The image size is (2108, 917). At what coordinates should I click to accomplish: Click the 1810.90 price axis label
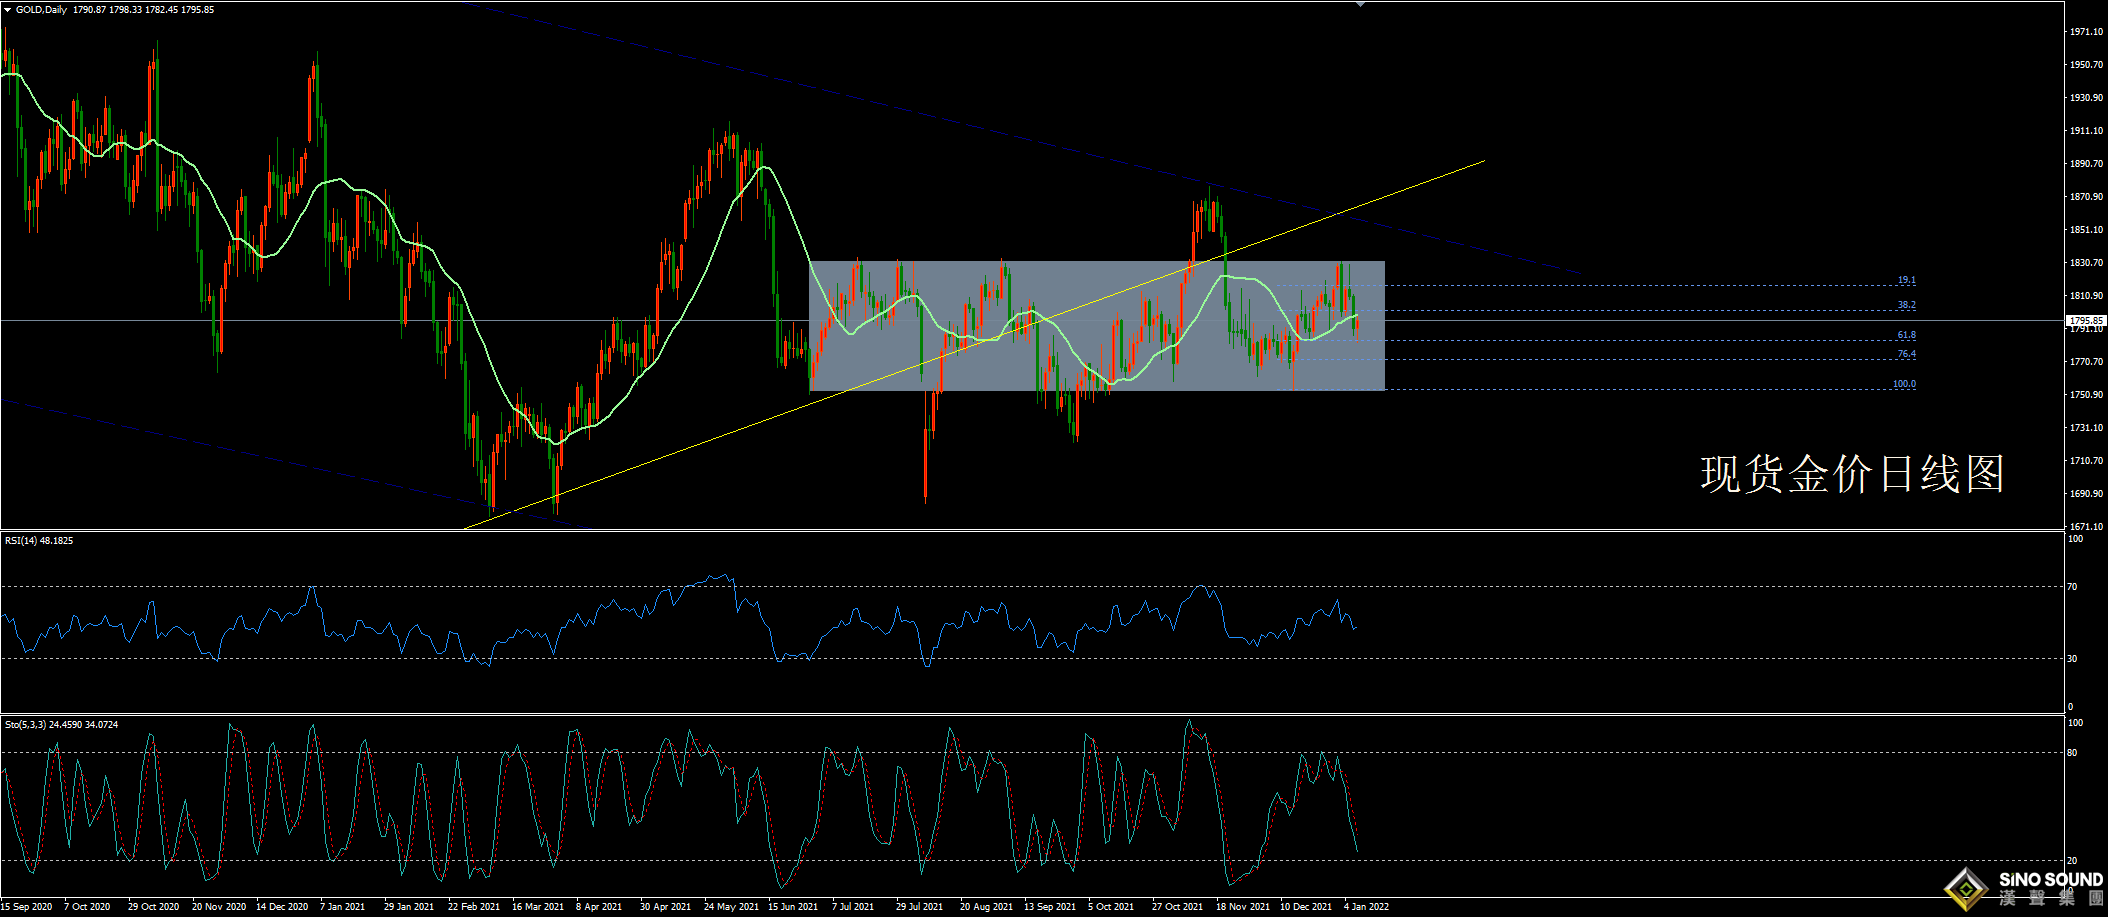(2086, 296)
